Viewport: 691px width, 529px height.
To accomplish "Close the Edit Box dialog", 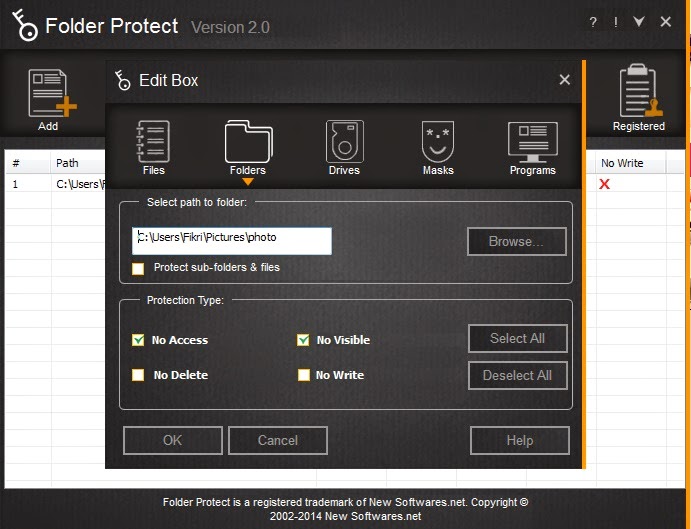I will click(x=565, y=80).
